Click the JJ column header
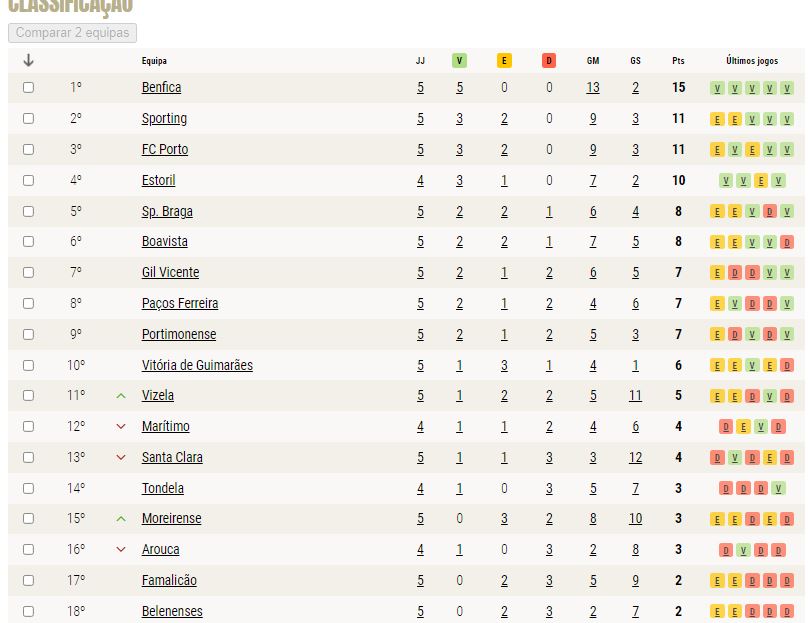 click(420, 61)
